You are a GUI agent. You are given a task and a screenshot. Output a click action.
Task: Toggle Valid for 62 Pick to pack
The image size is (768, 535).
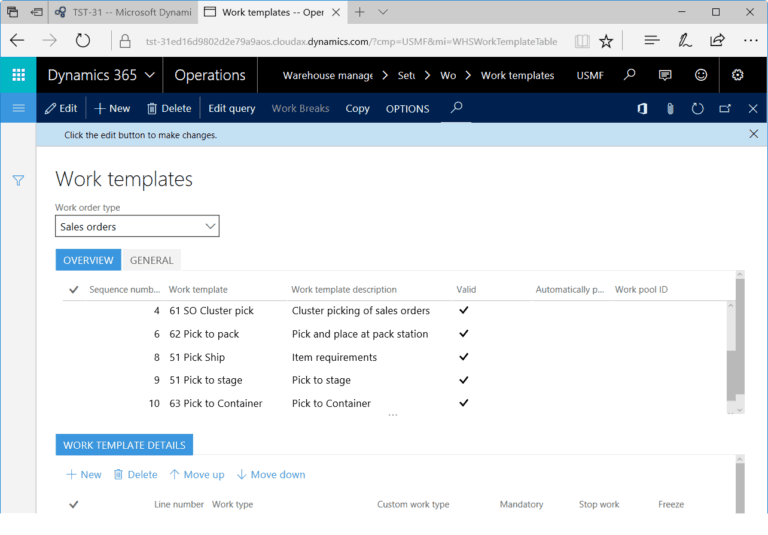[x=463, y=334]
